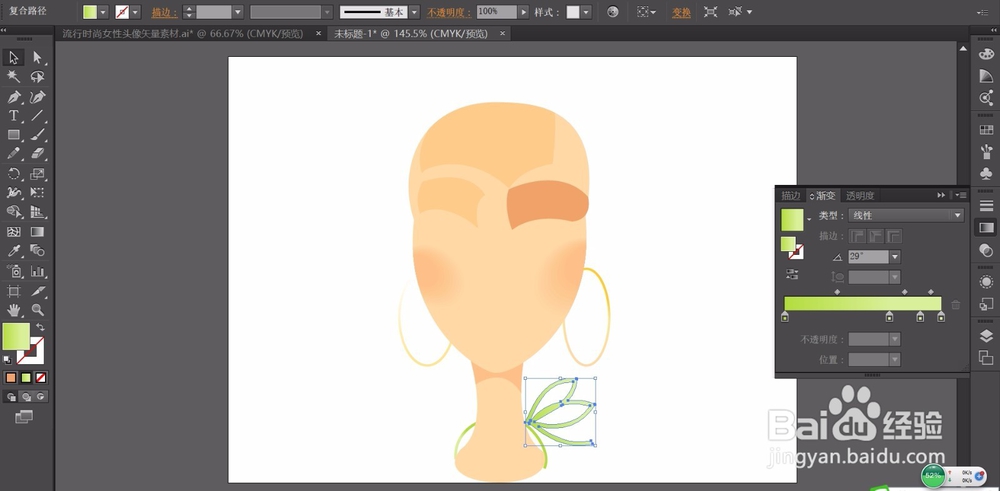Toggle Change Screen Mode button
The width and height of the screenshot is (1000, 491).
pos(24,416)
